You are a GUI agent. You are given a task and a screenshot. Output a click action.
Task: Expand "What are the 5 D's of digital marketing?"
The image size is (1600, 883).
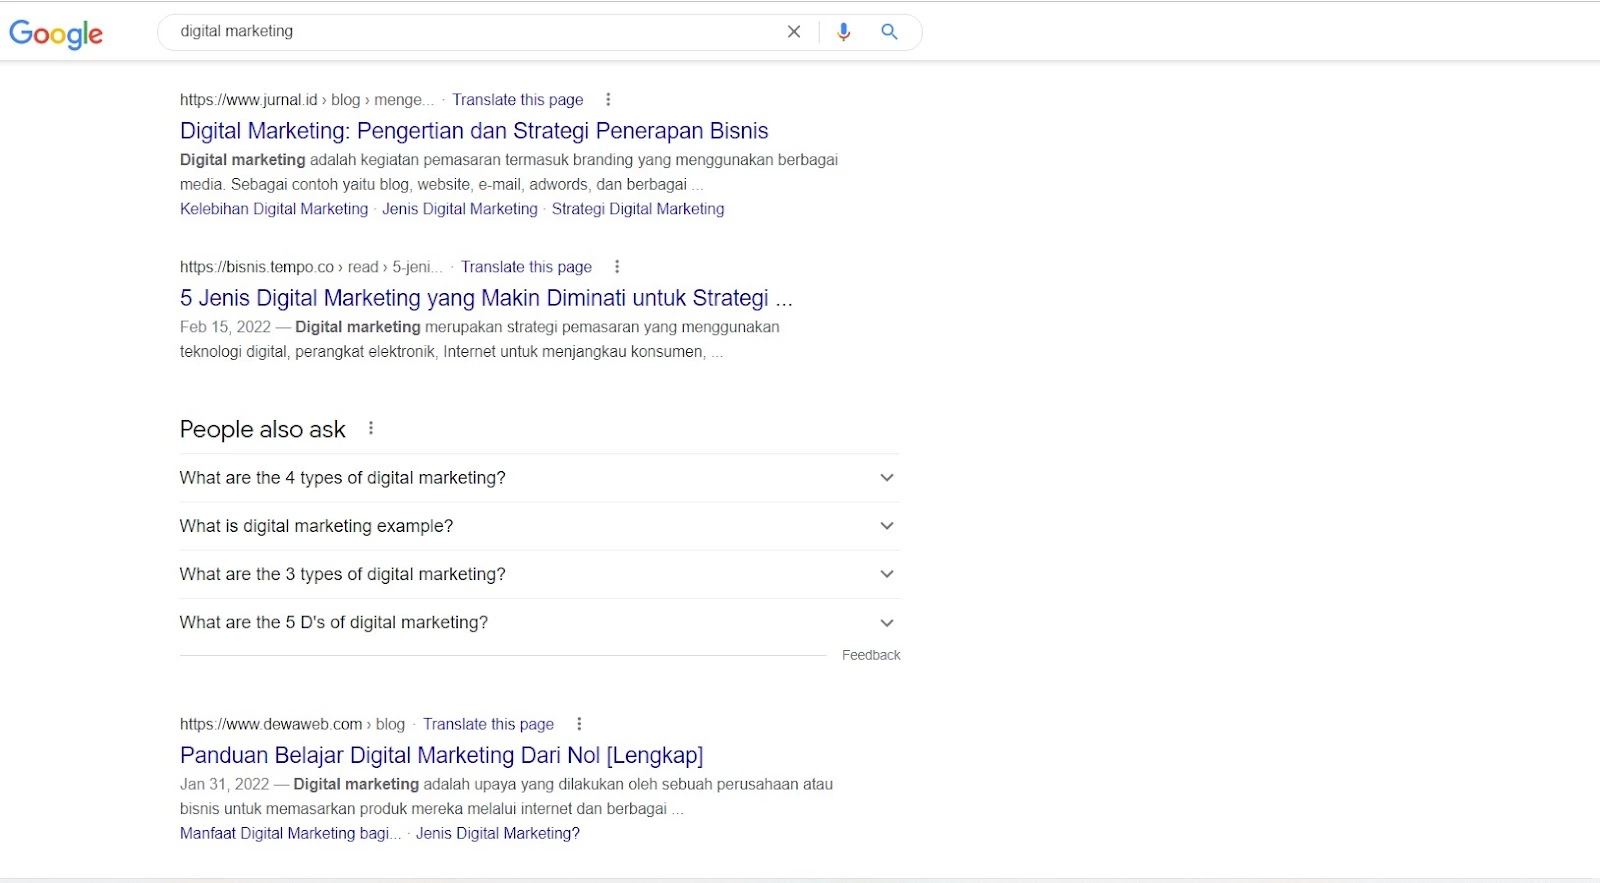(x=539, y=622)
